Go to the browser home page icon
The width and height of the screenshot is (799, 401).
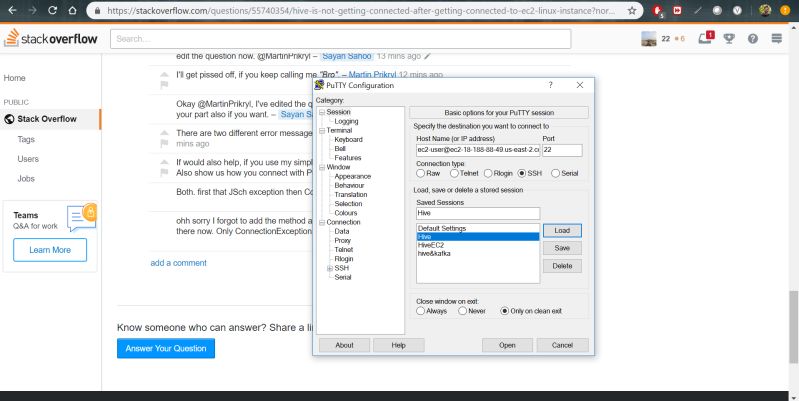72,10
